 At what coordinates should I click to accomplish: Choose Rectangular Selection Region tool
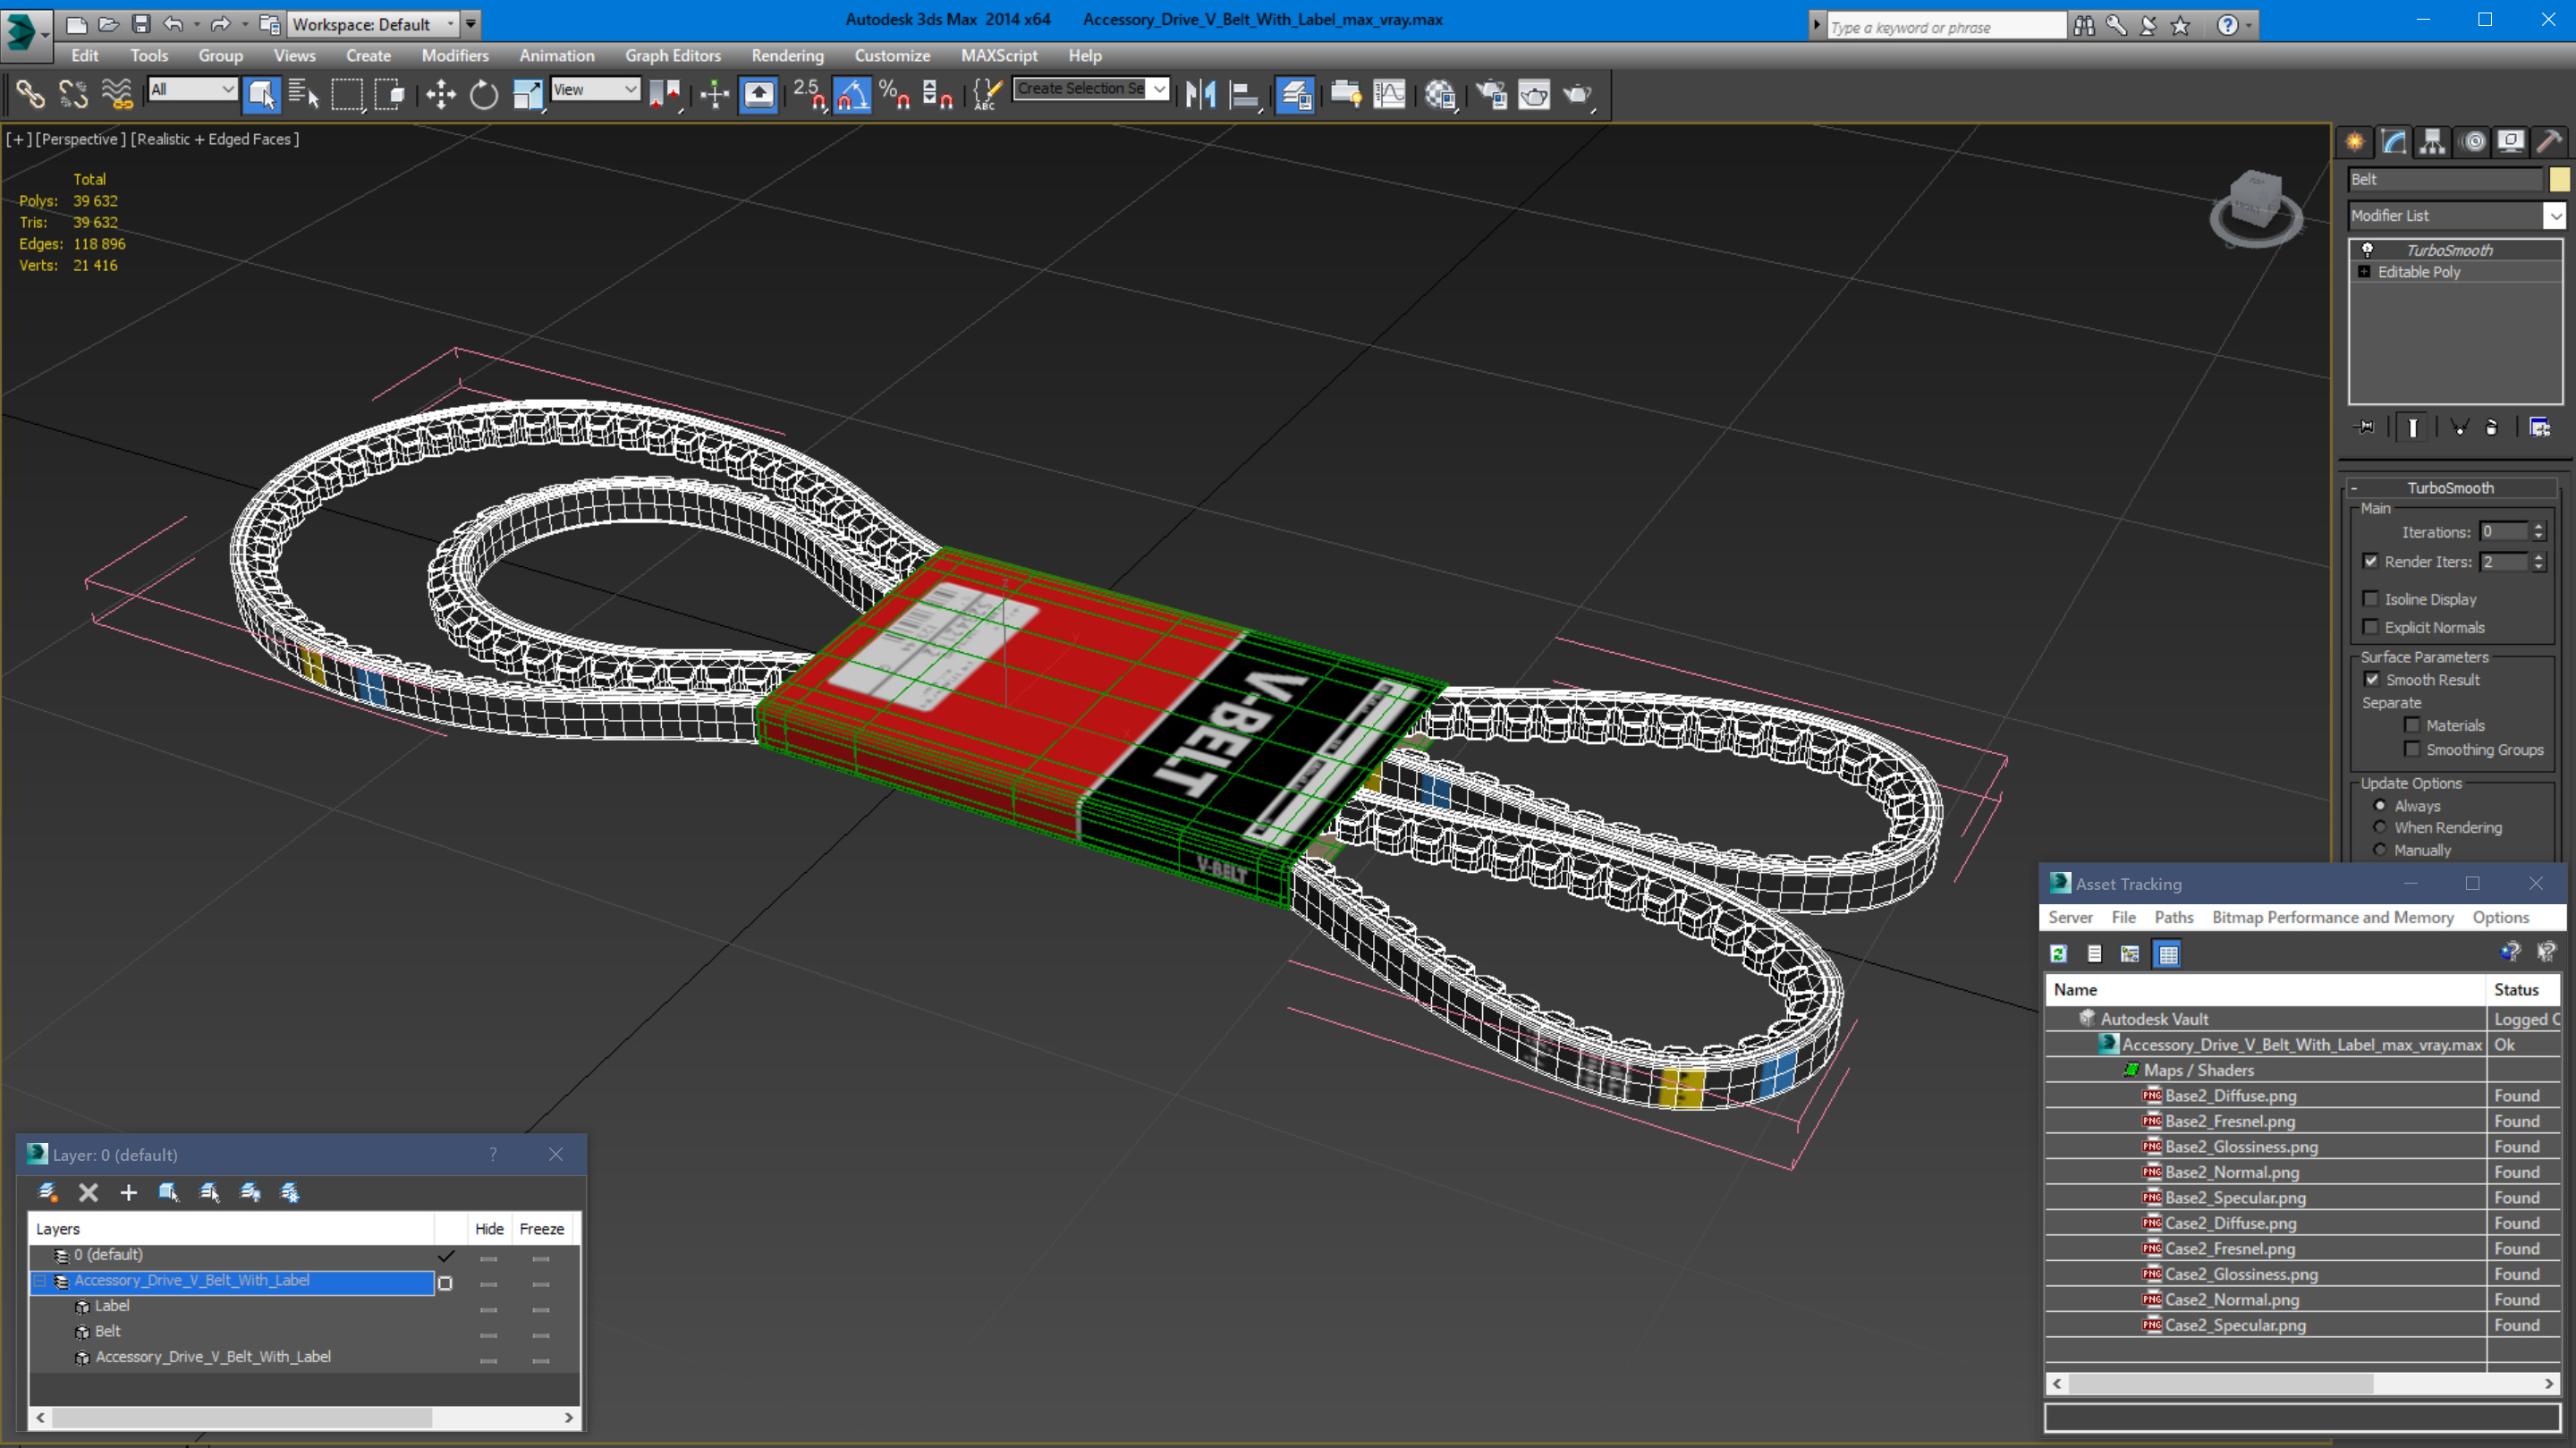pos(346,94)
